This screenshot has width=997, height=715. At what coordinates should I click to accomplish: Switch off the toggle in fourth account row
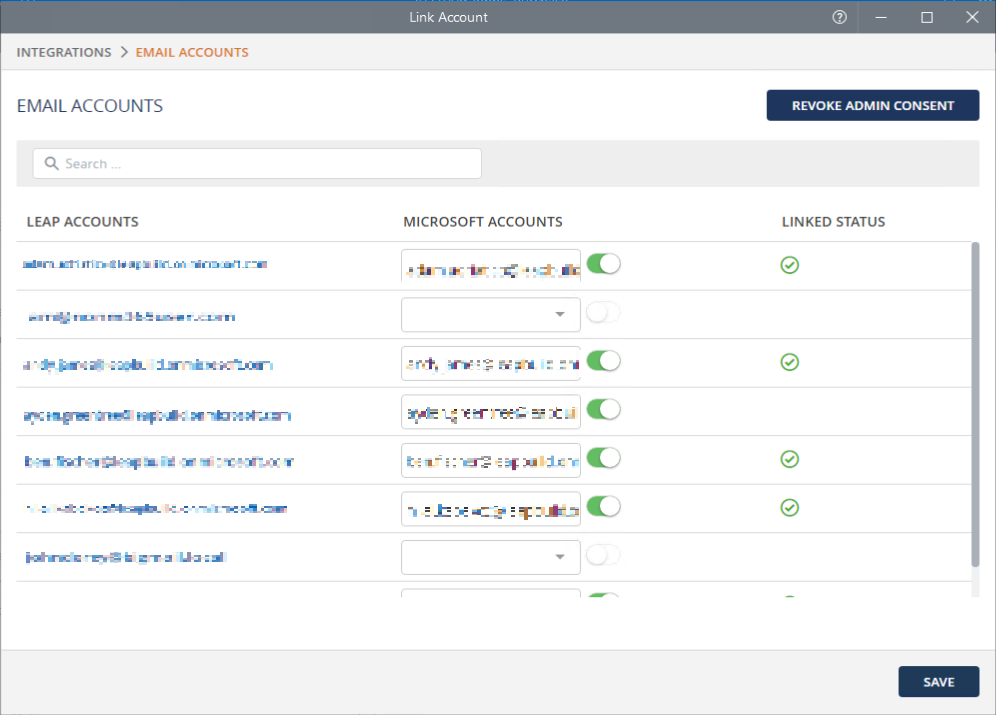(x=603, y=409)
